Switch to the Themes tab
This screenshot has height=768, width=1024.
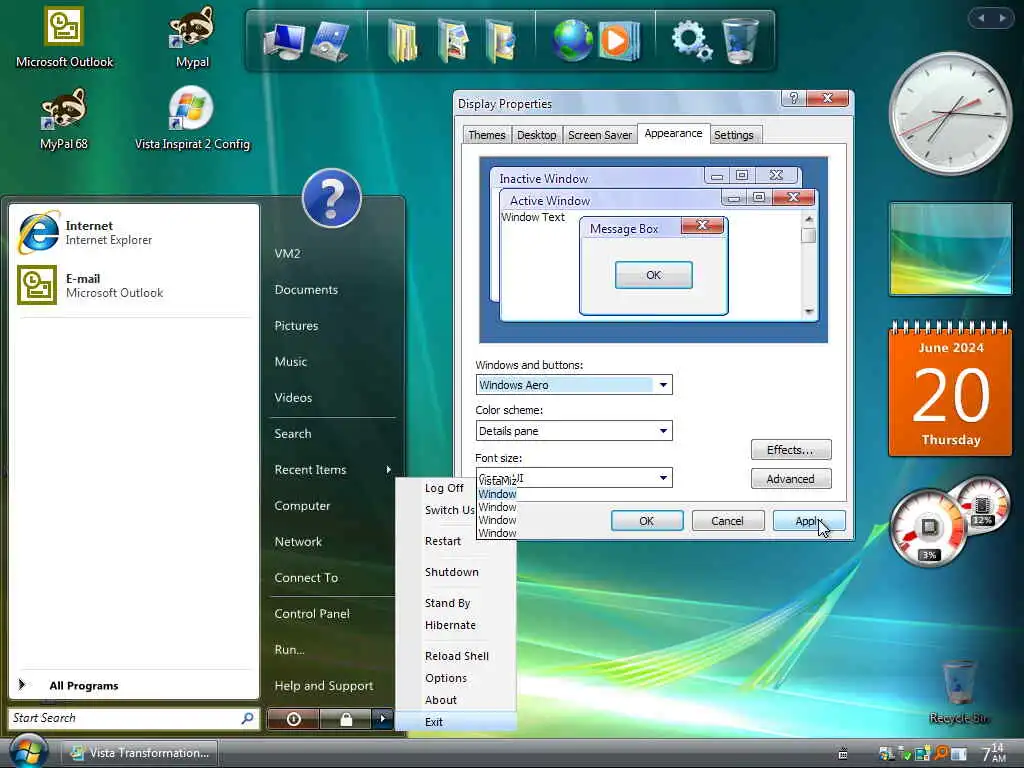487,135
